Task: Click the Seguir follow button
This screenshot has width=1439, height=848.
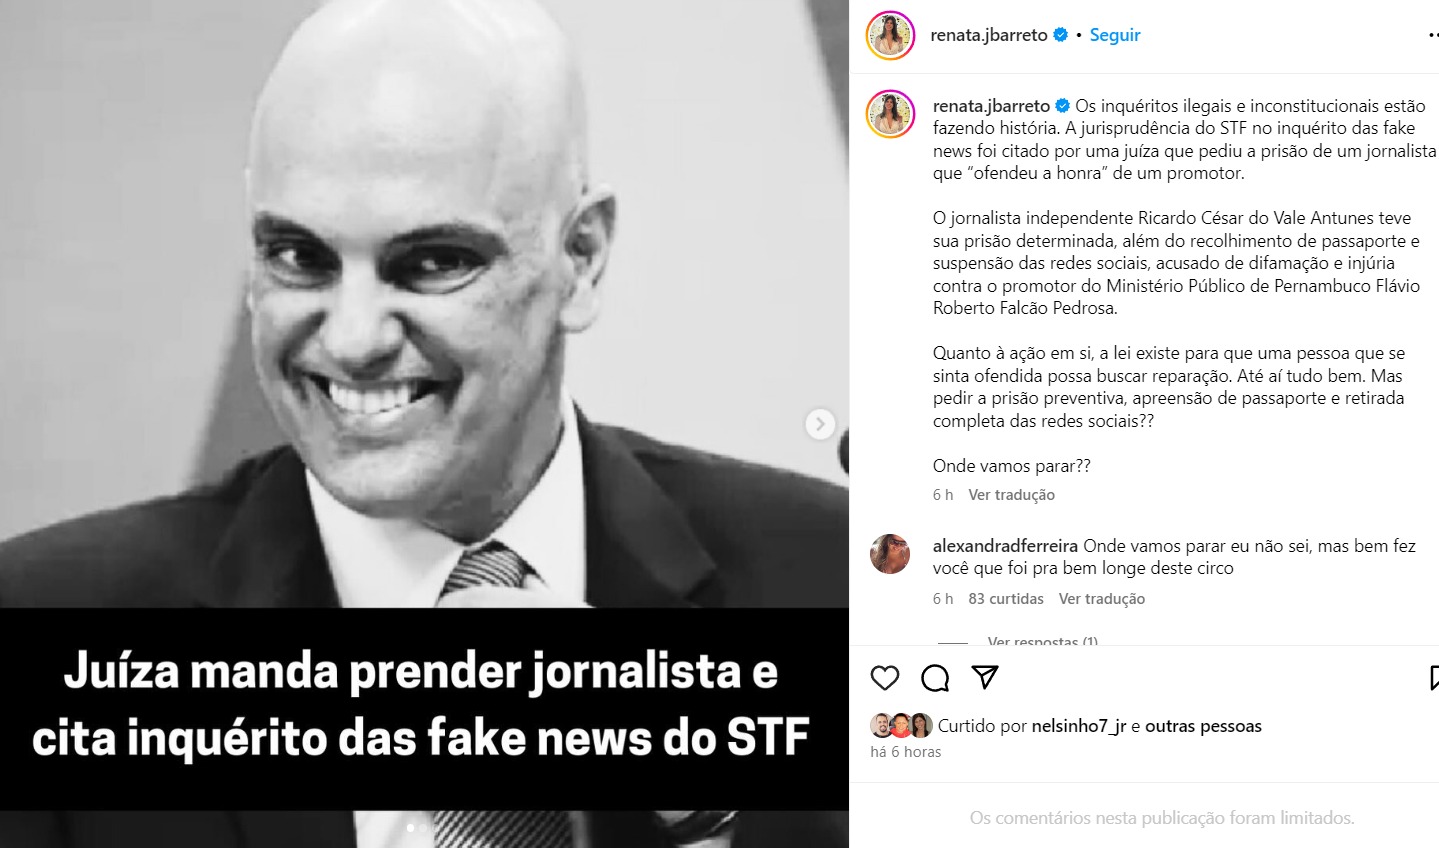Action: coord(1115,35)
